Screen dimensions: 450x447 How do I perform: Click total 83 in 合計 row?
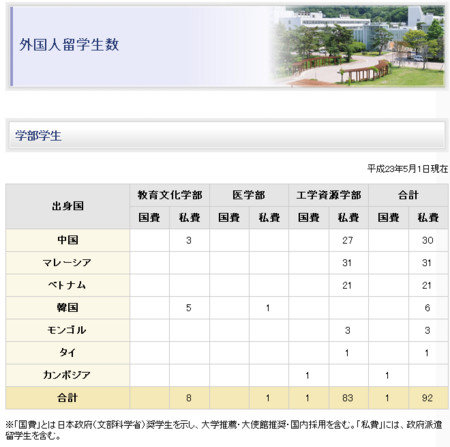point(348,398)
